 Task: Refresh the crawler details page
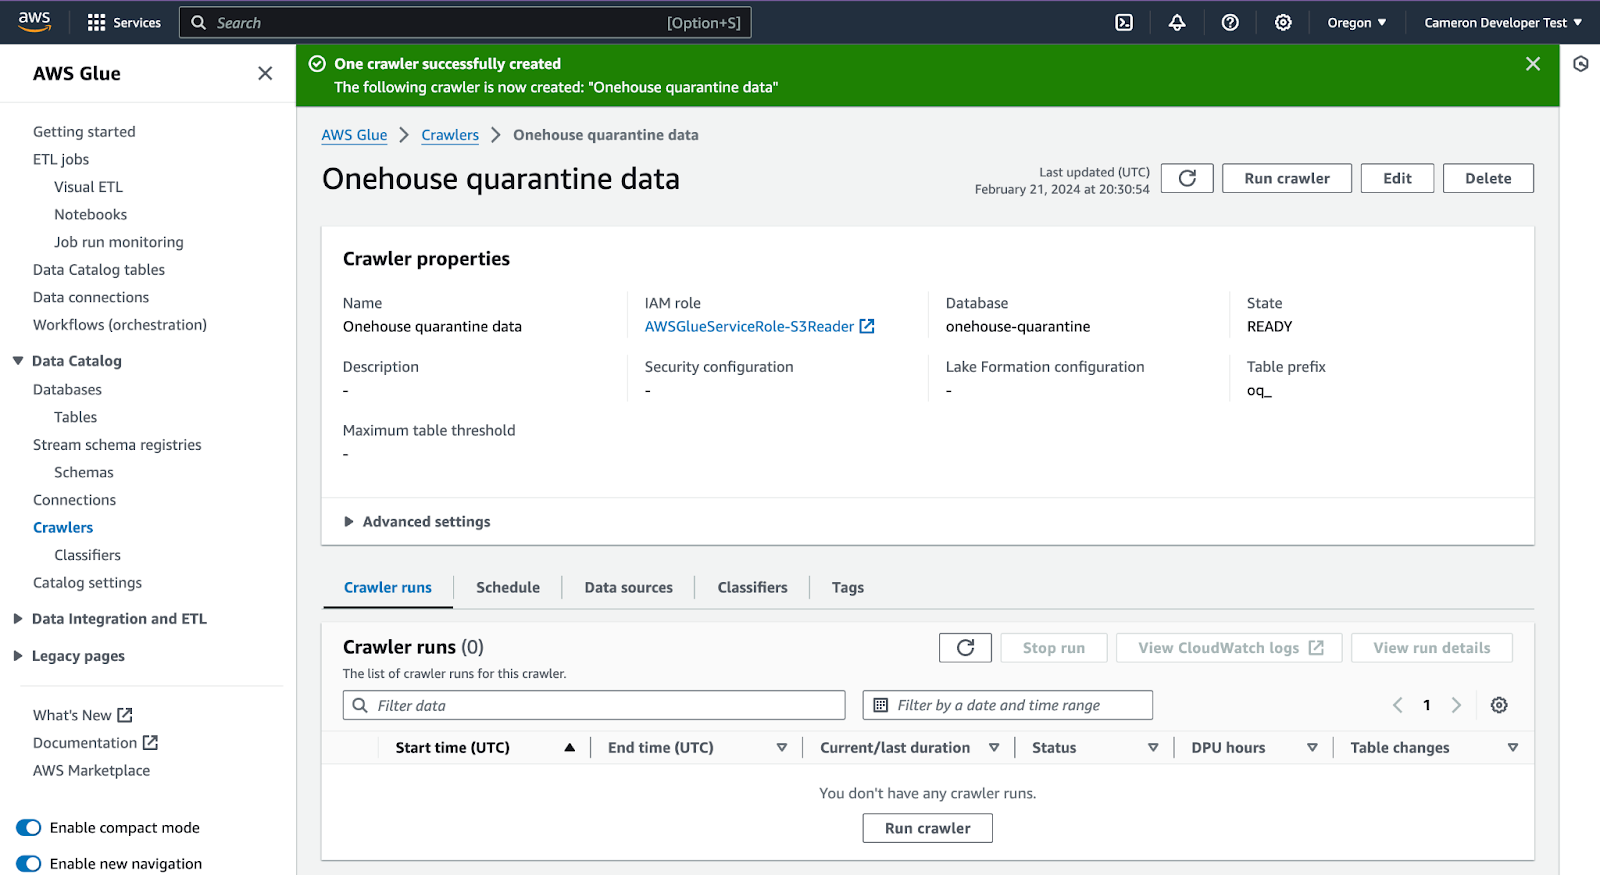pyautogui.click(x=1187, y=178)
